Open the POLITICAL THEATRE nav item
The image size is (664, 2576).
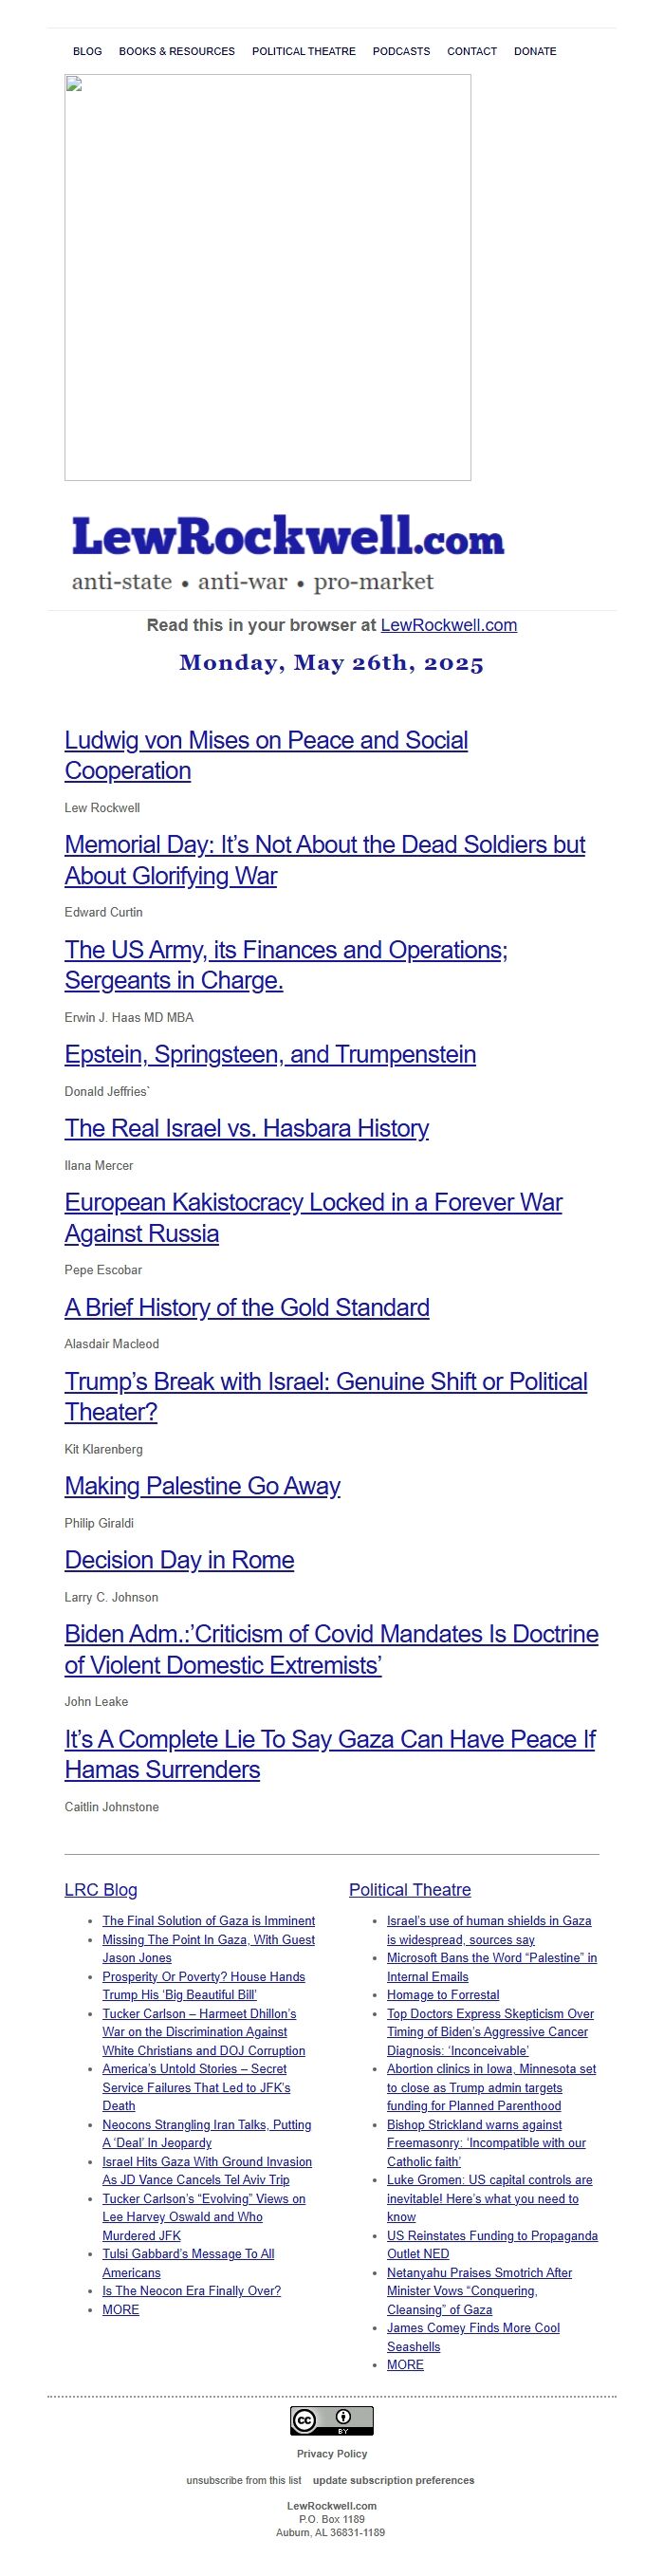304,51
